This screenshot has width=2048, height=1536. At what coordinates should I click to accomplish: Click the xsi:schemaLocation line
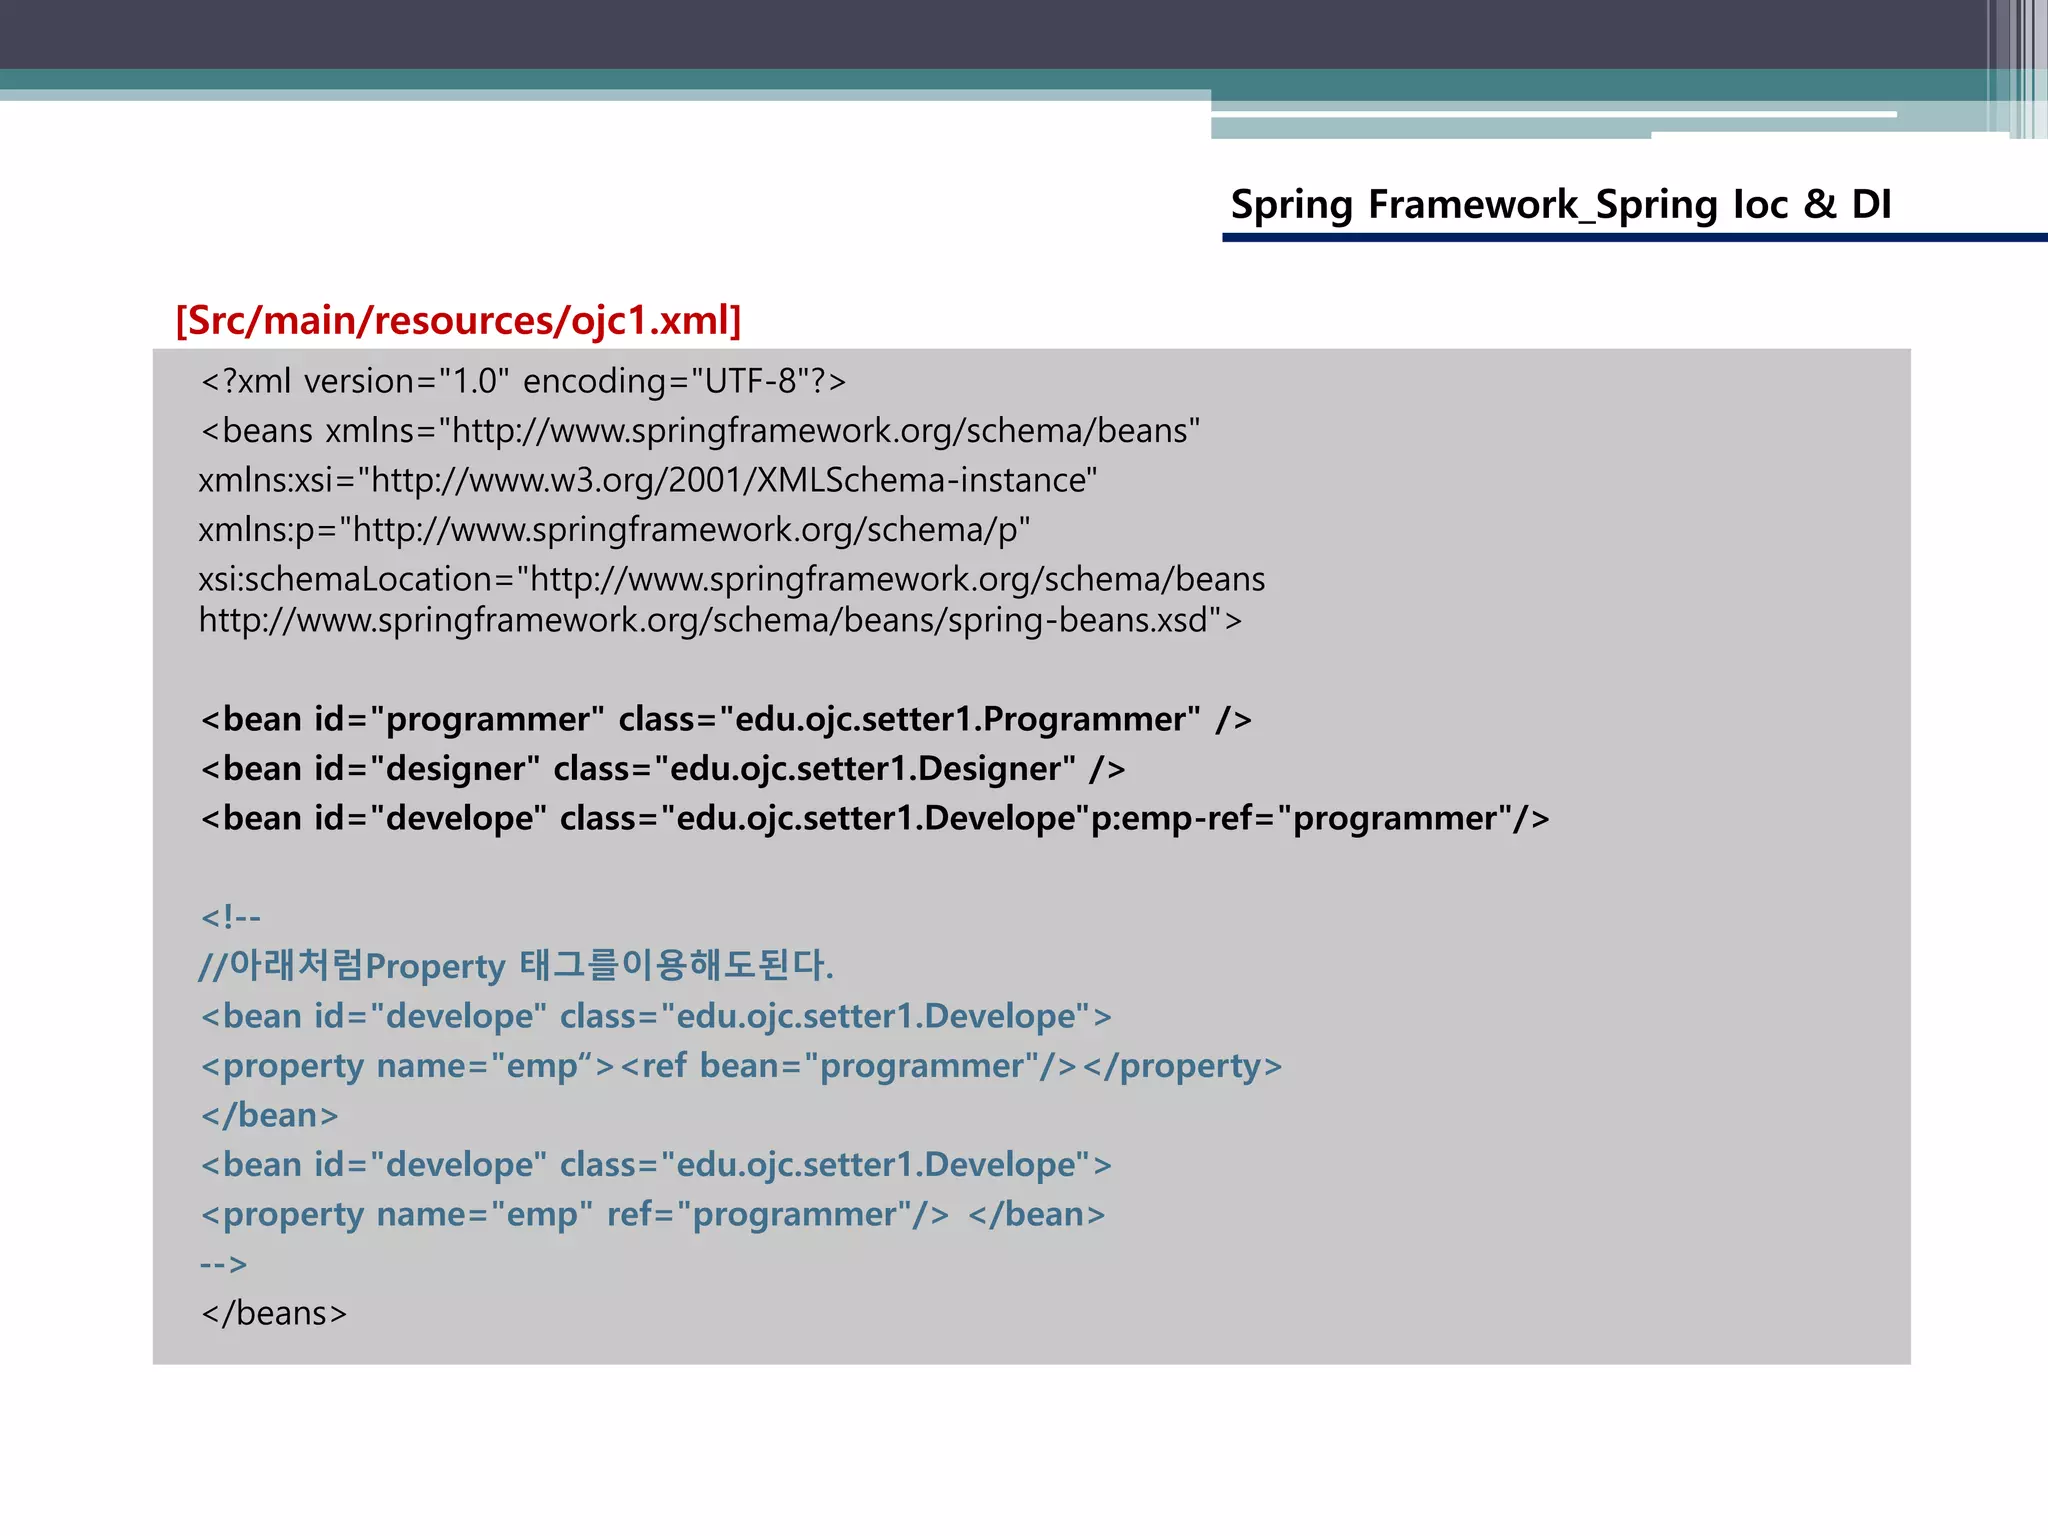tap(732, 579)
